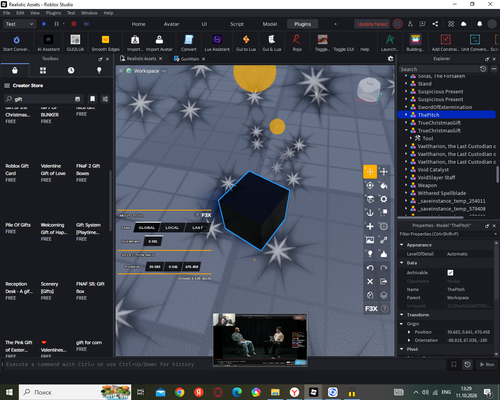Screen dimensions: 500x400
Task: Start playtest with the blue Play button
Action: (44, 24)
